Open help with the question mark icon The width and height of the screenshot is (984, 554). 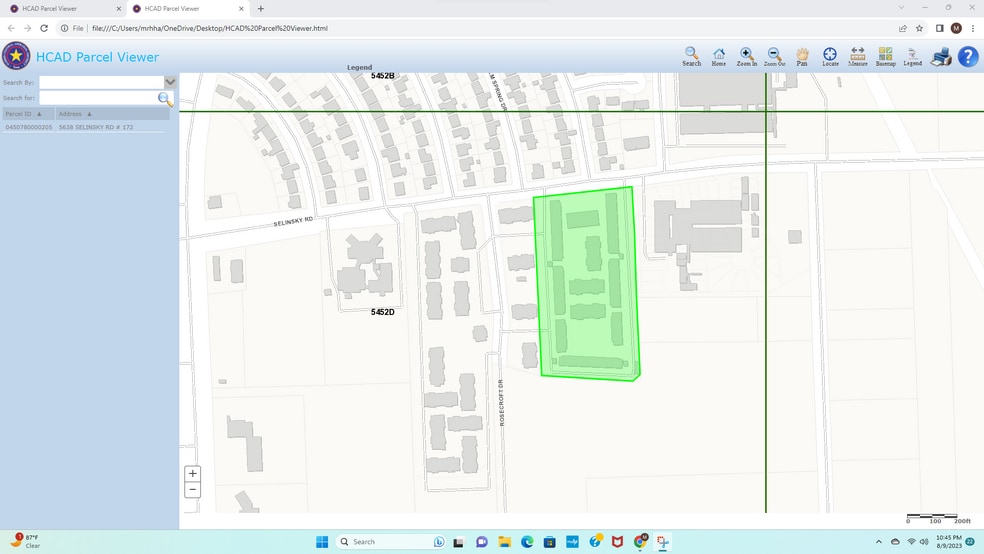point(968,56)
